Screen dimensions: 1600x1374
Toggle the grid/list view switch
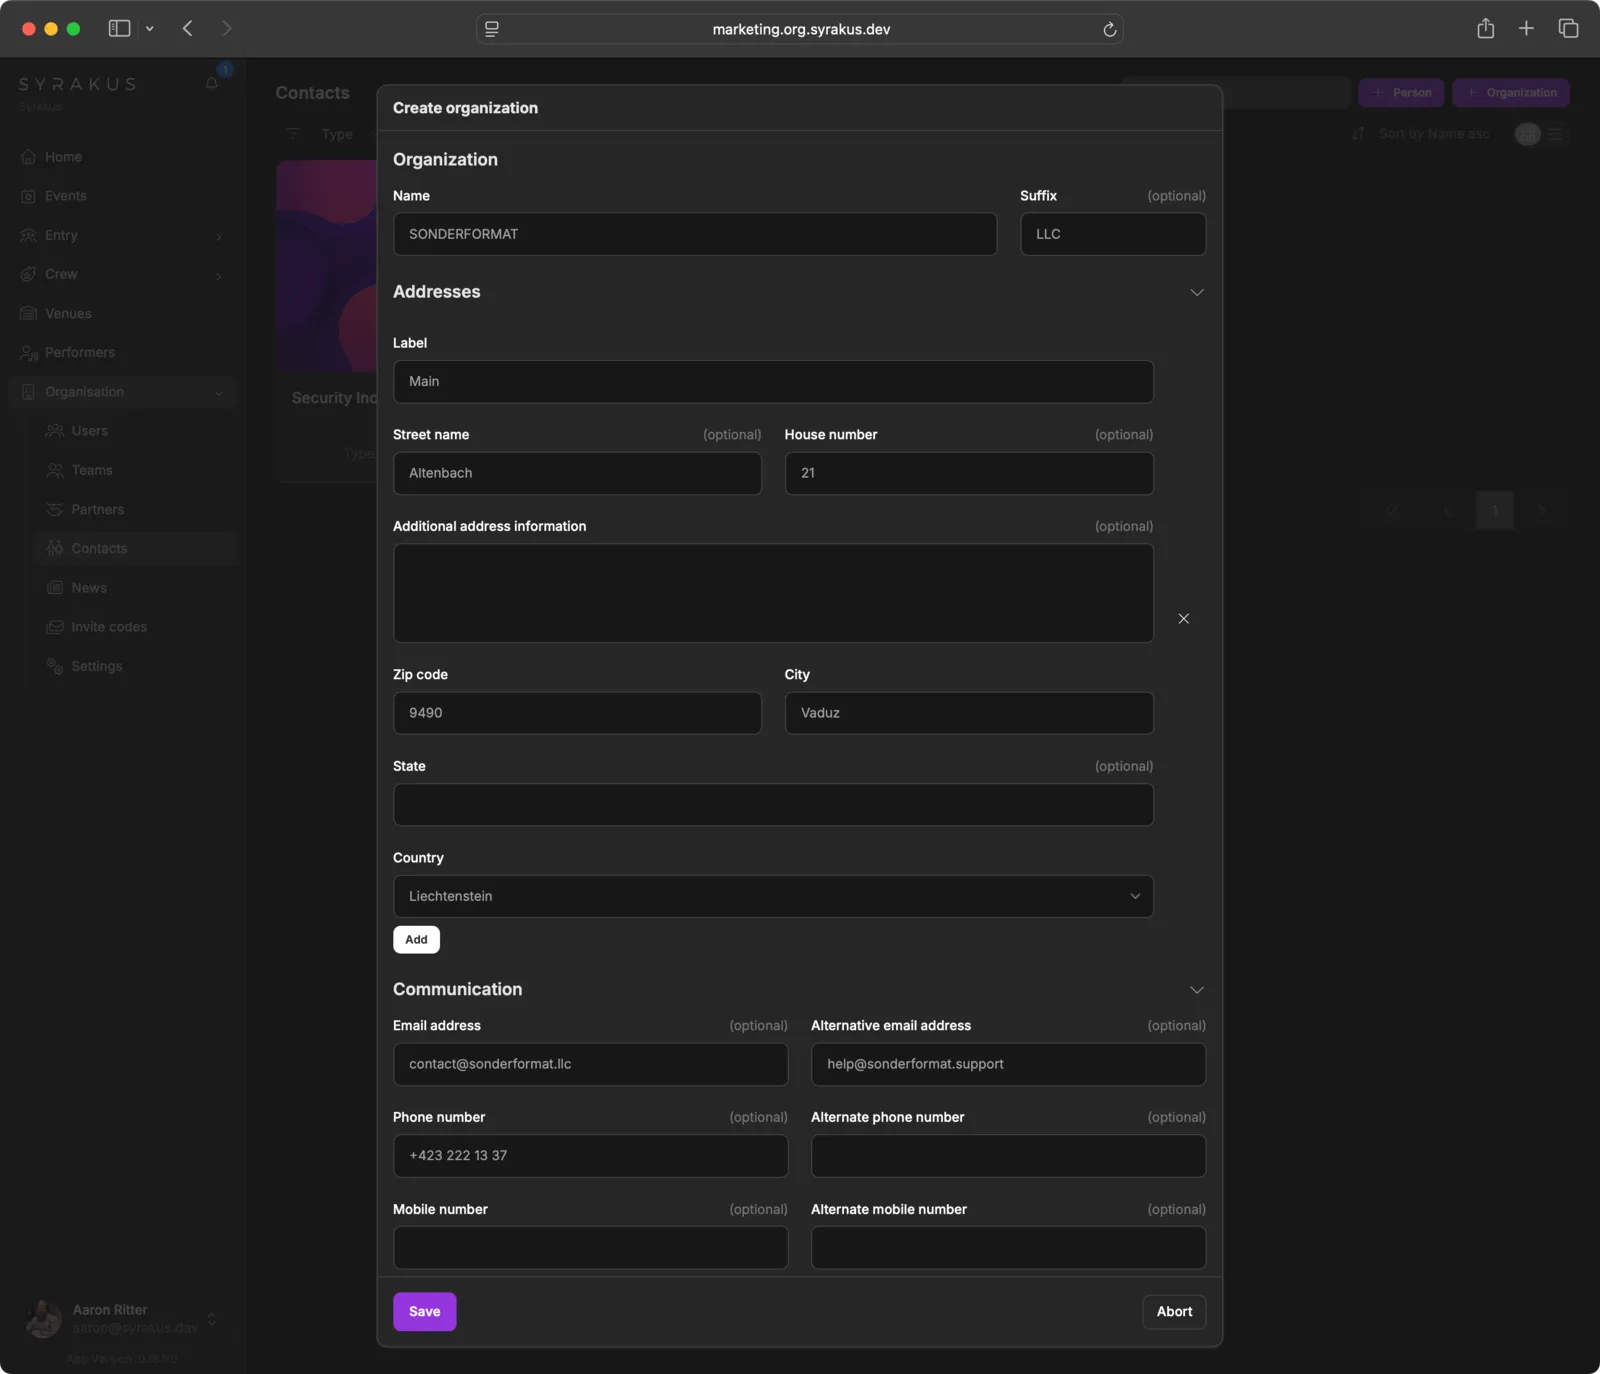point(1540,134)
